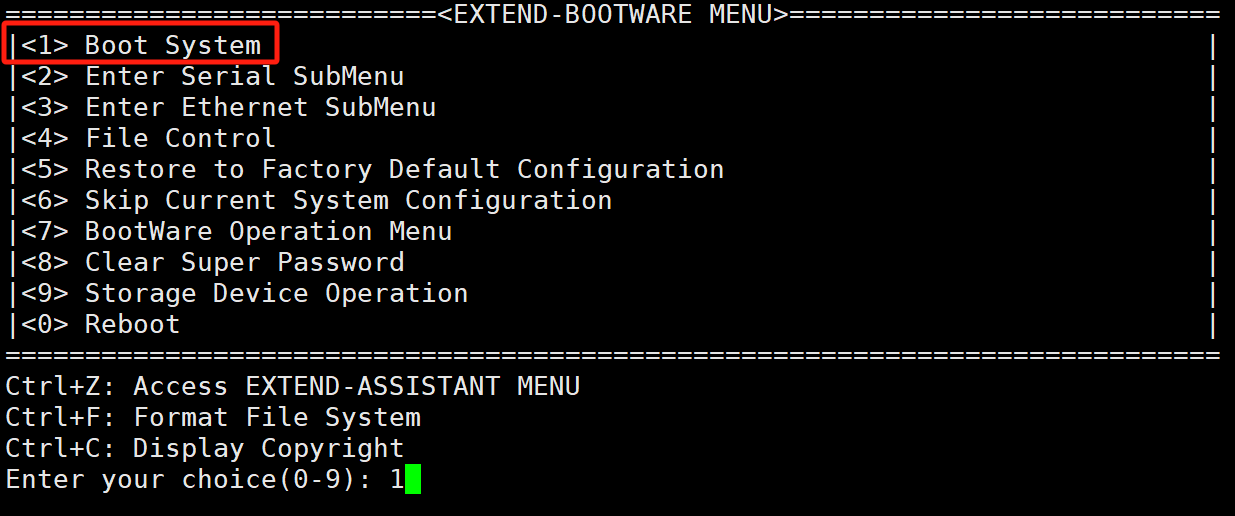Click the equals-sign separator below the menu
Image resolution: width=1235 pixels, height=516 pixels.
point(613,355)
